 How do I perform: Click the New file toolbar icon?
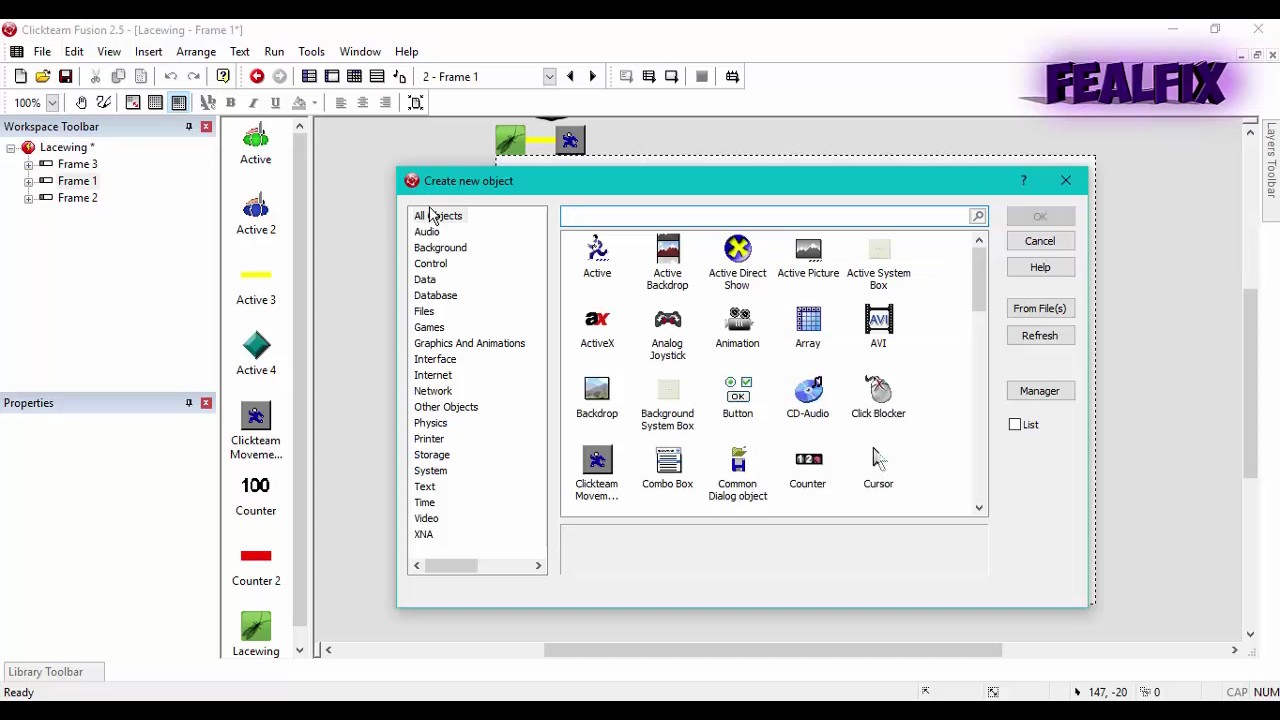[x=20, y=76]
